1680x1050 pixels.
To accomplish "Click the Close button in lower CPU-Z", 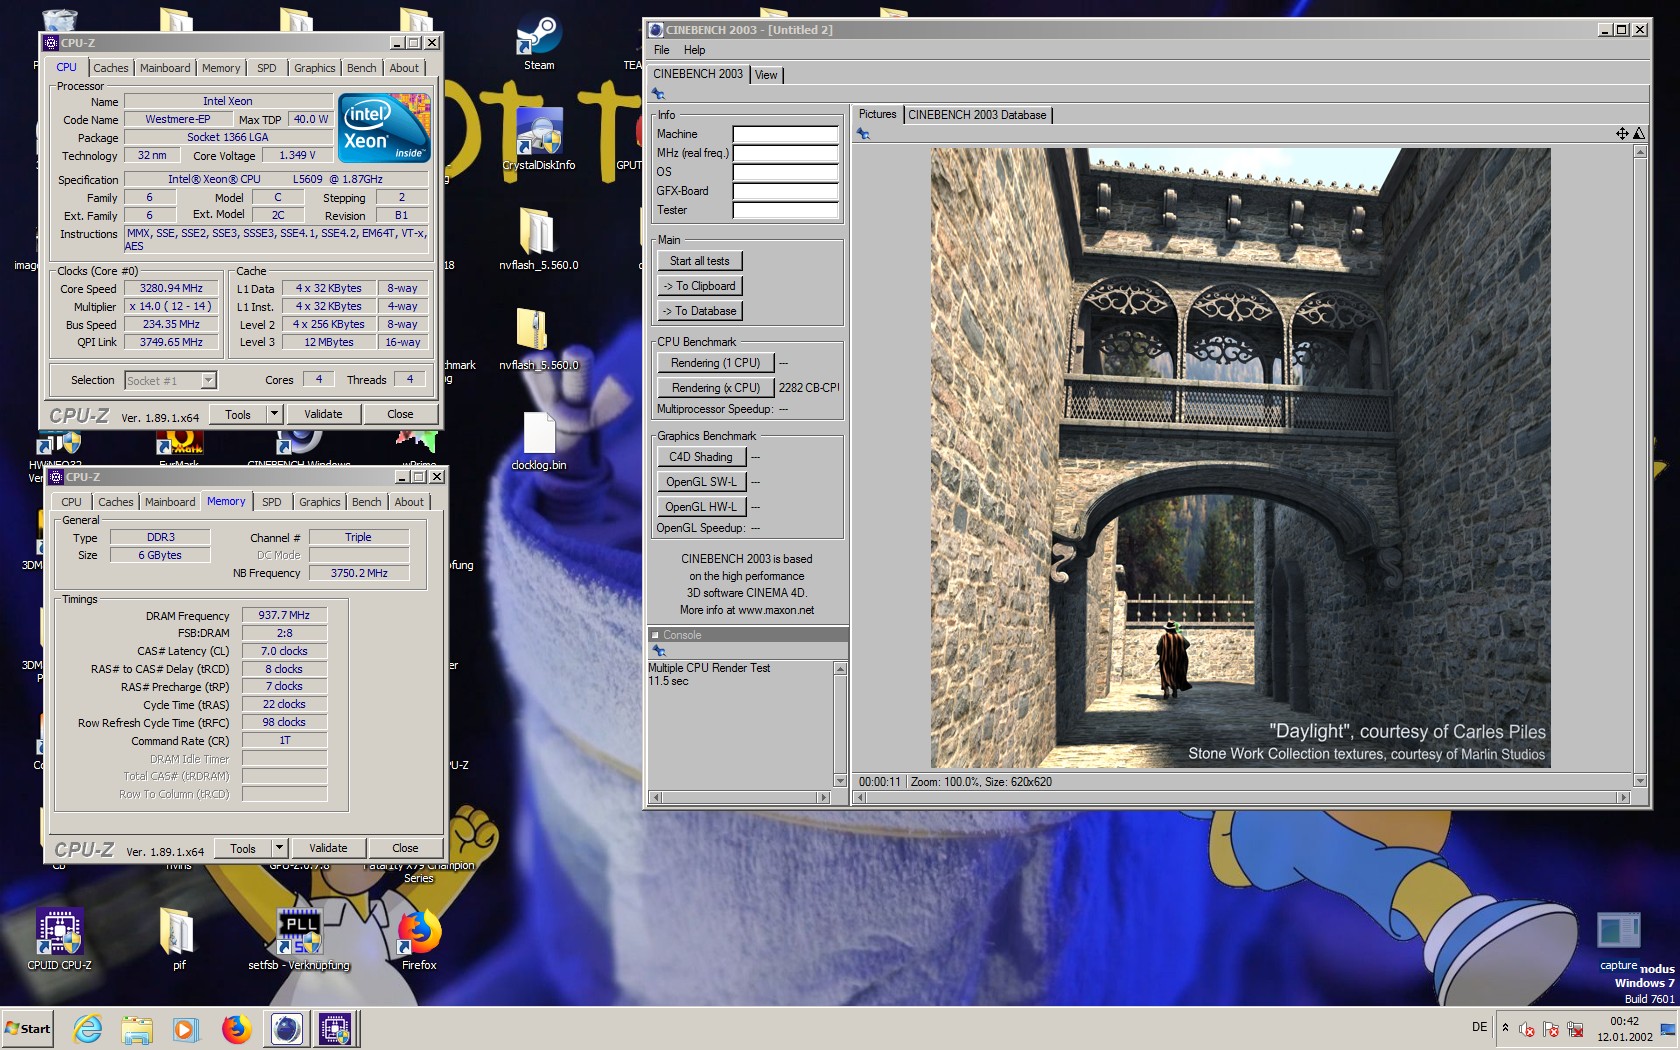I will tap(405, 848).
